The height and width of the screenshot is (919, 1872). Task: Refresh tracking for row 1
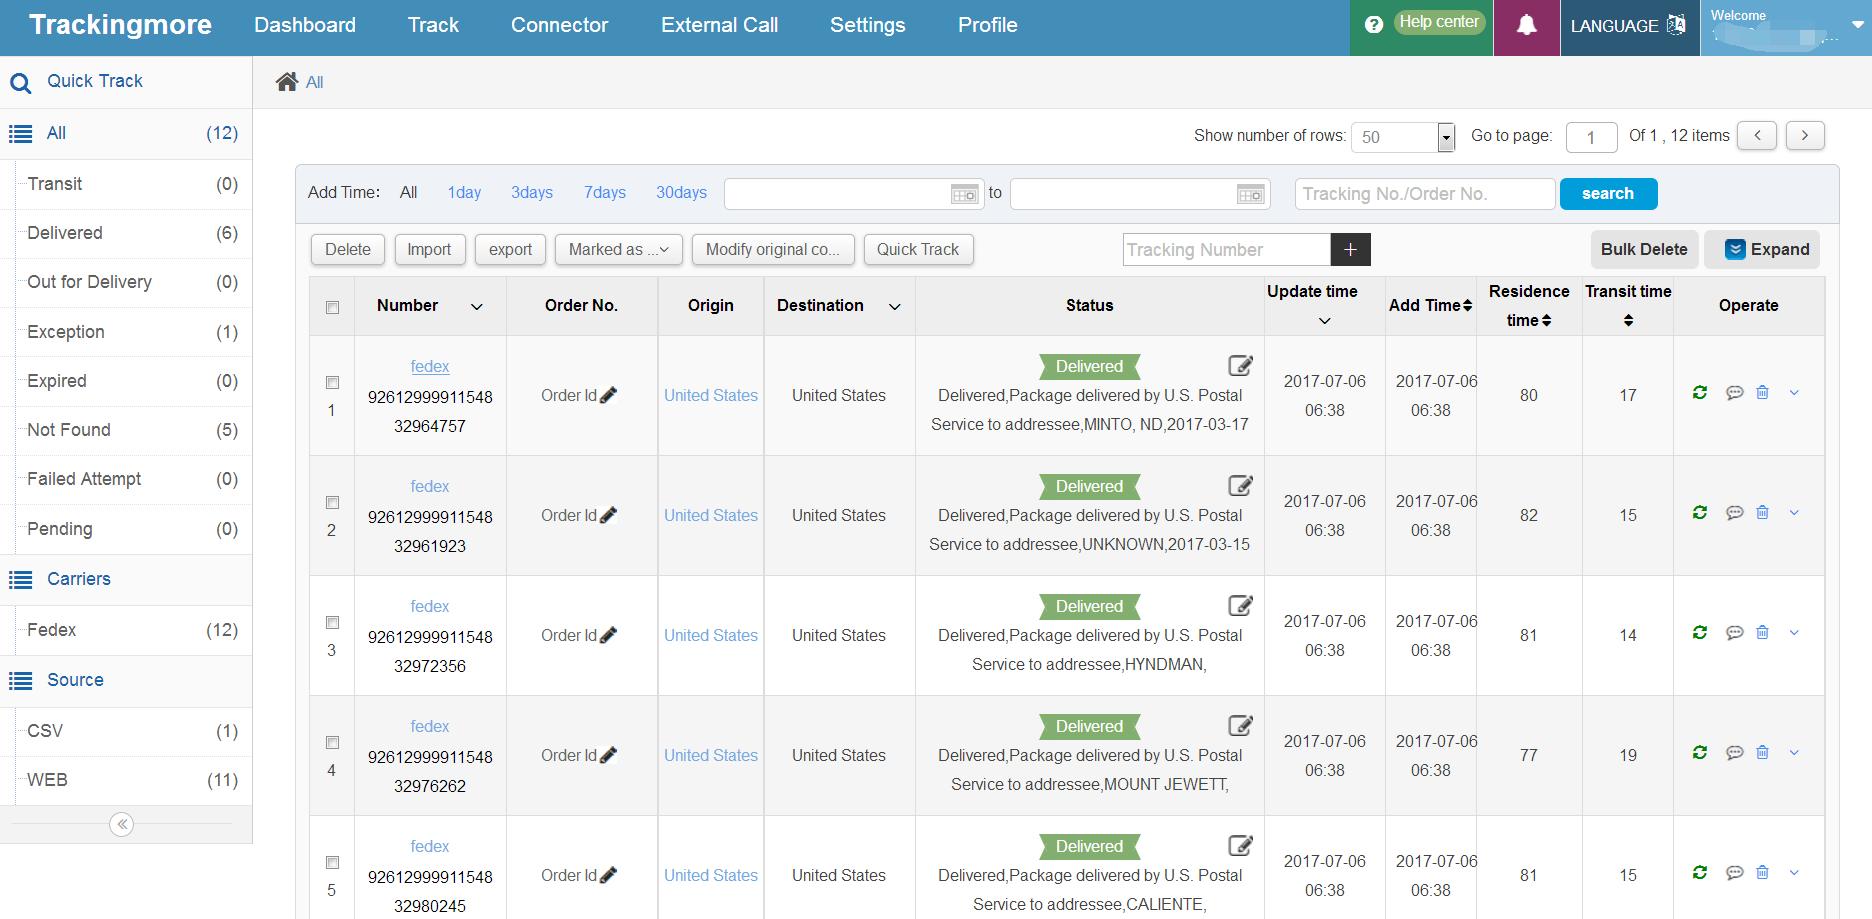(x=1699, y=393)
